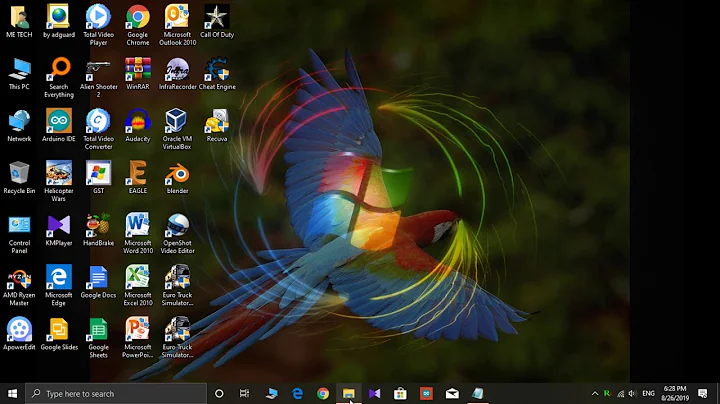Select the Search Everything shortcut
Screen dimensions: 720x404
tap(59, 78)
